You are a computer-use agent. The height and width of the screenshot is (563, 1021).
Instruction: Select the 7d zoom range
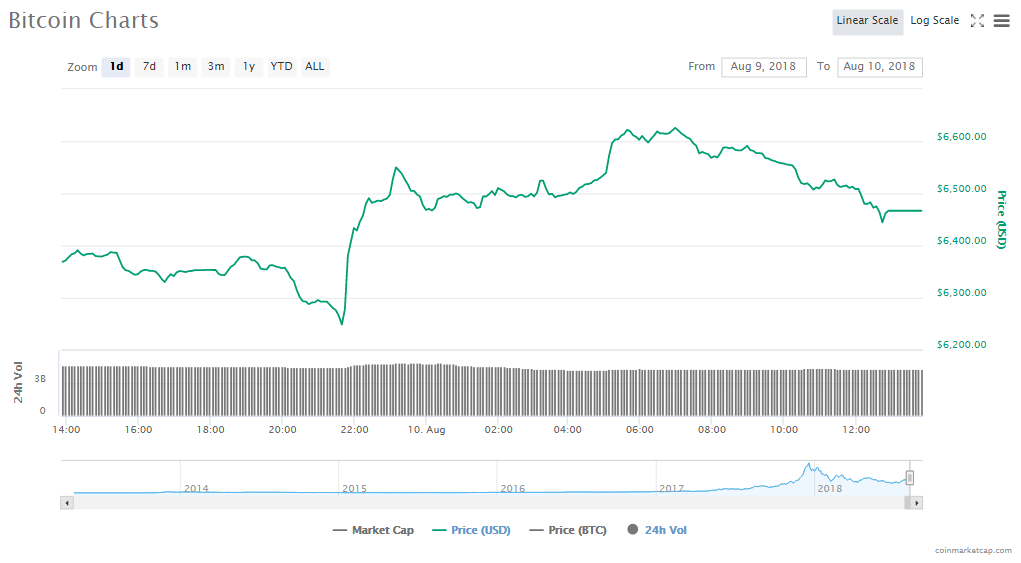pyautogui.click(x=149, y=67)
